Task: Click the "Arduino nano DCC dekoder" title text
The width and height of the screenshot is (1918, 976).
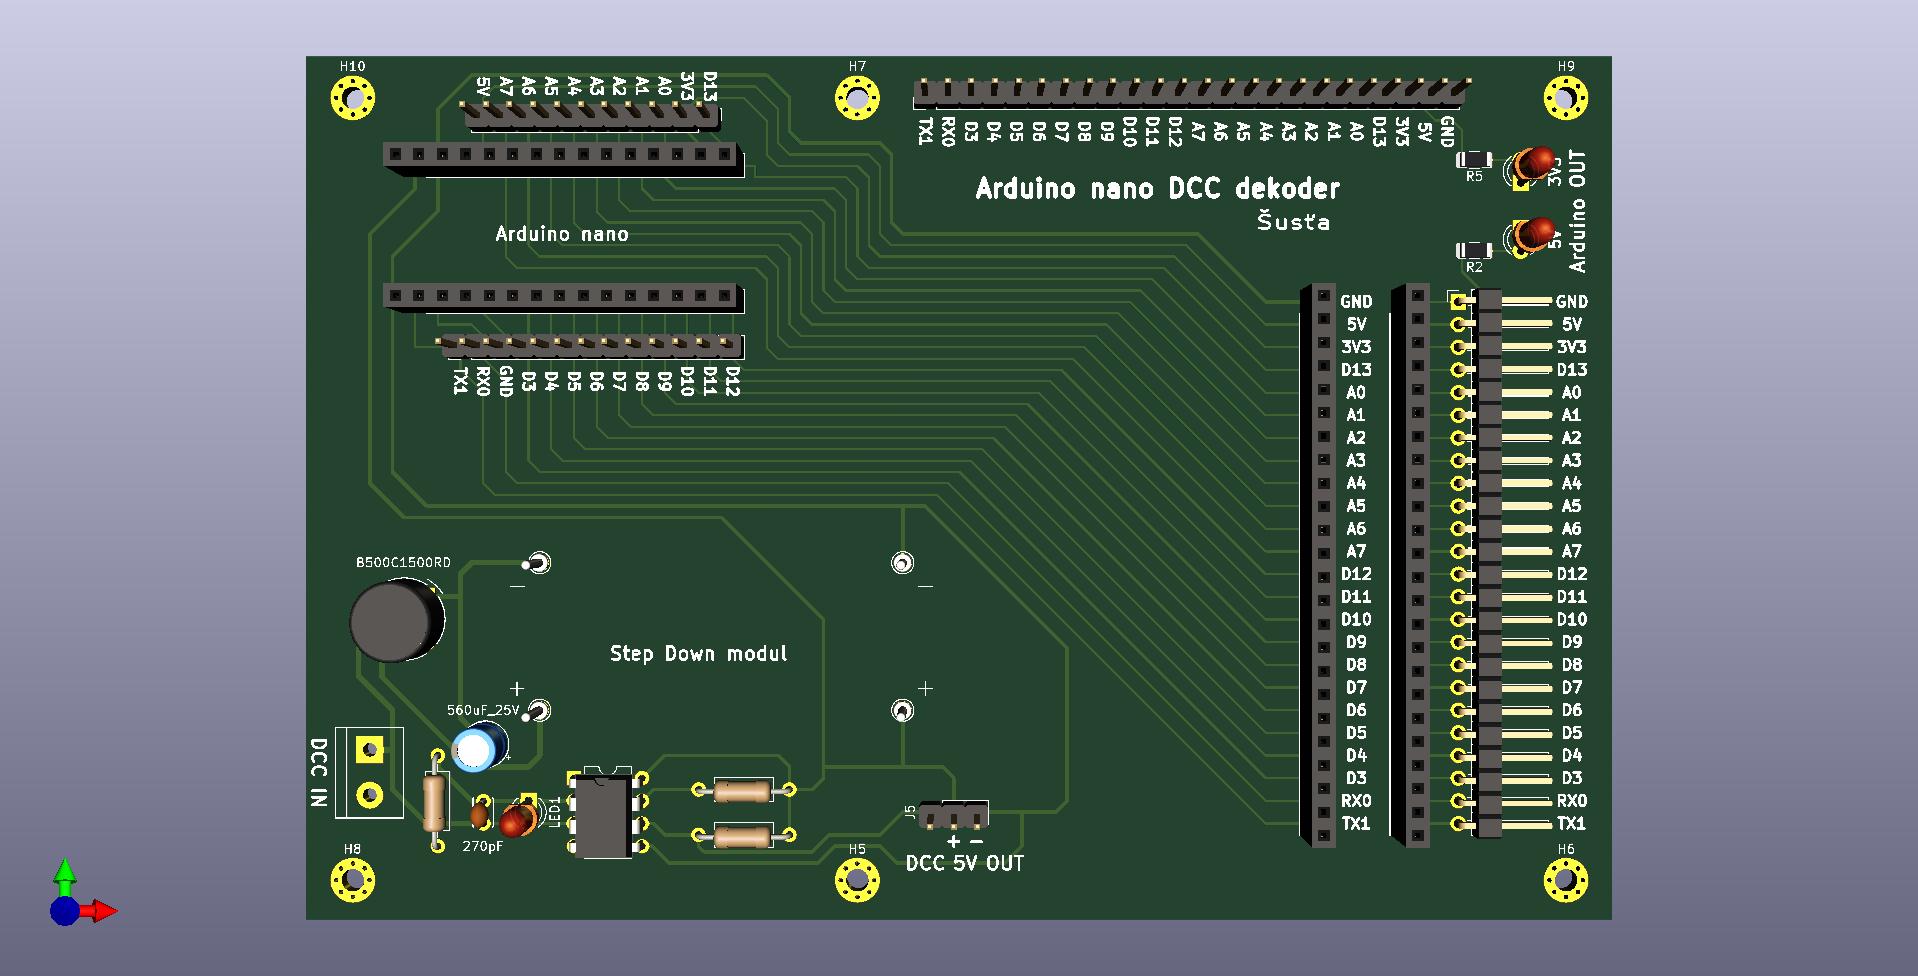Action: tap(1157, 188)
